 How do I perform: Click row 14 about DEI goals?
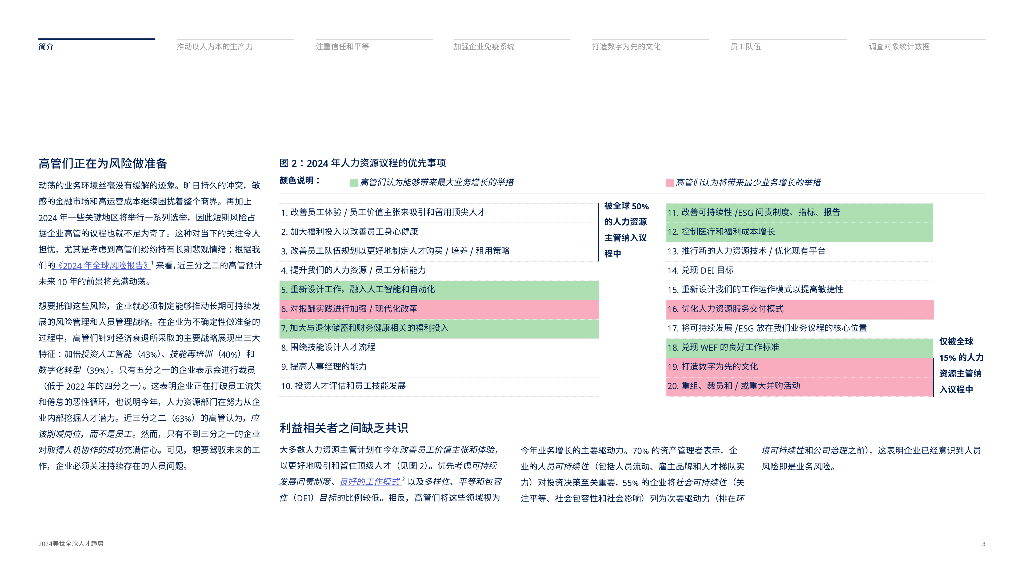click(x=799, y=270)
